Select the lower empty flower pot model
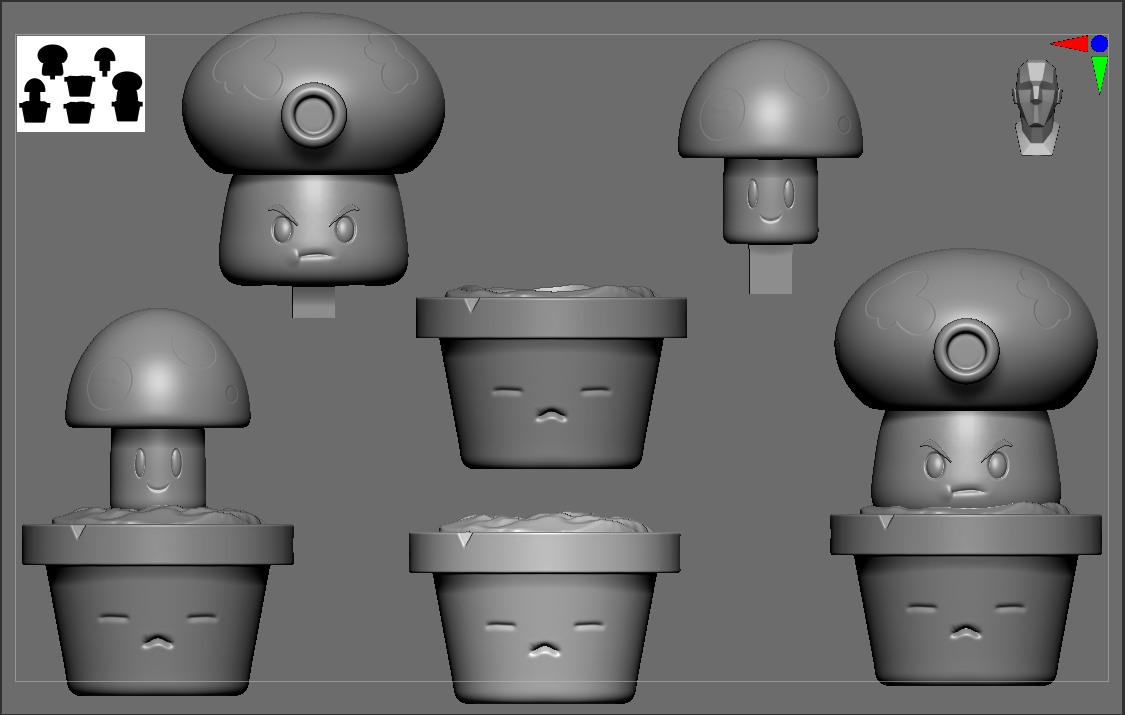Image resolution: width=1125 pixels, height=715 pixels. 545,608
